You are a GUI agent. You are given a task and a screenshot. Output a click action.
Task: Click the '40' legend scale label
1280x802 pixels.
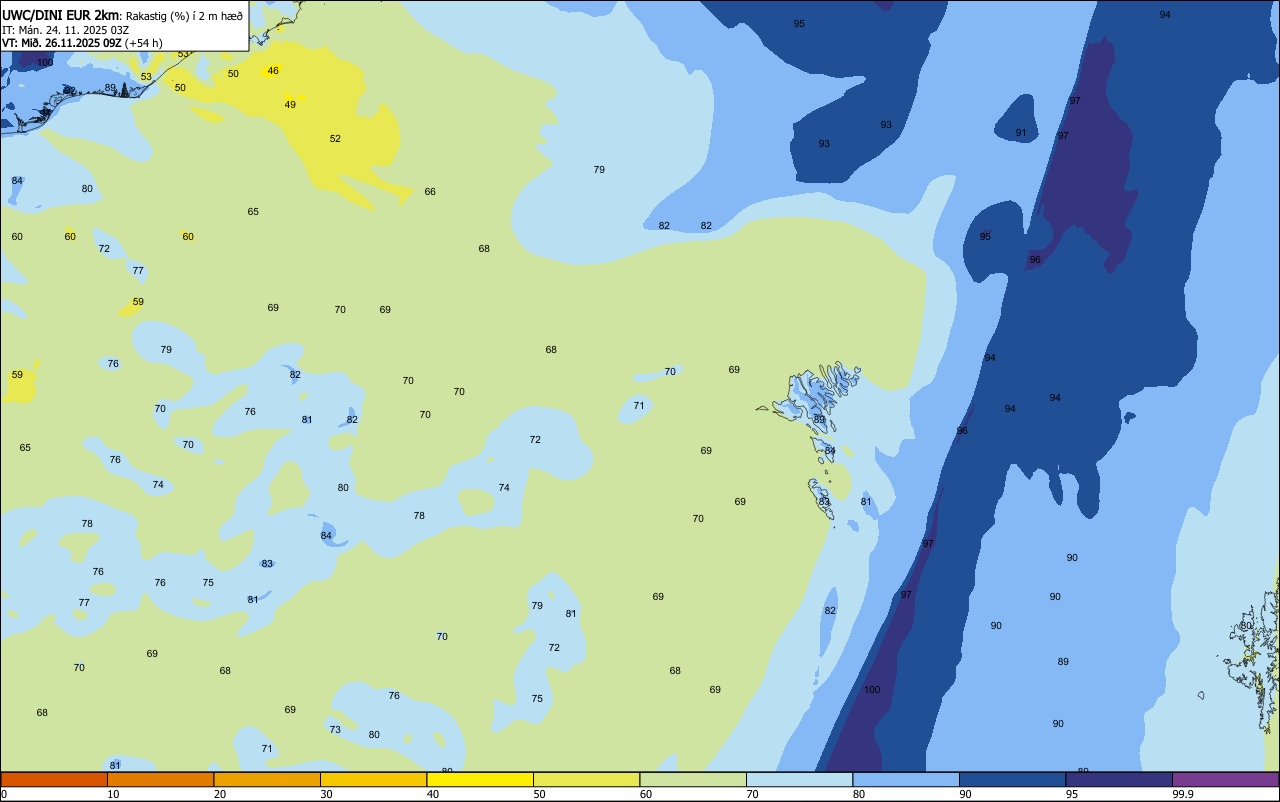(x=433, y=794)
